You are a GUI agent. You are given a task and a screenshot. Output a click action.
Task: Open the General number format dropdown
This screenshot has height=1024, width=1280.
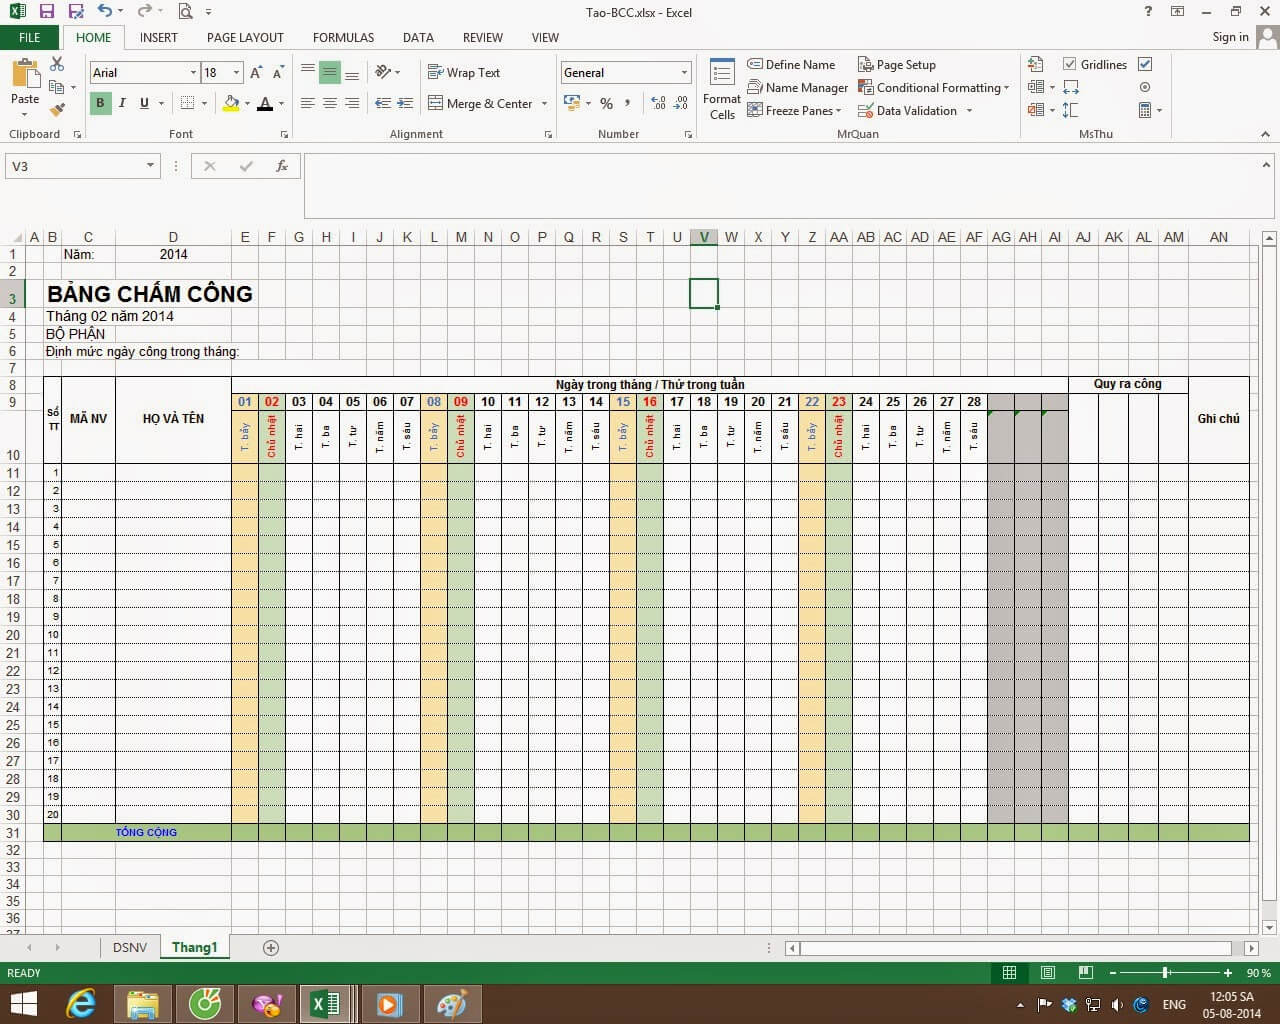[x=683, y=72]
